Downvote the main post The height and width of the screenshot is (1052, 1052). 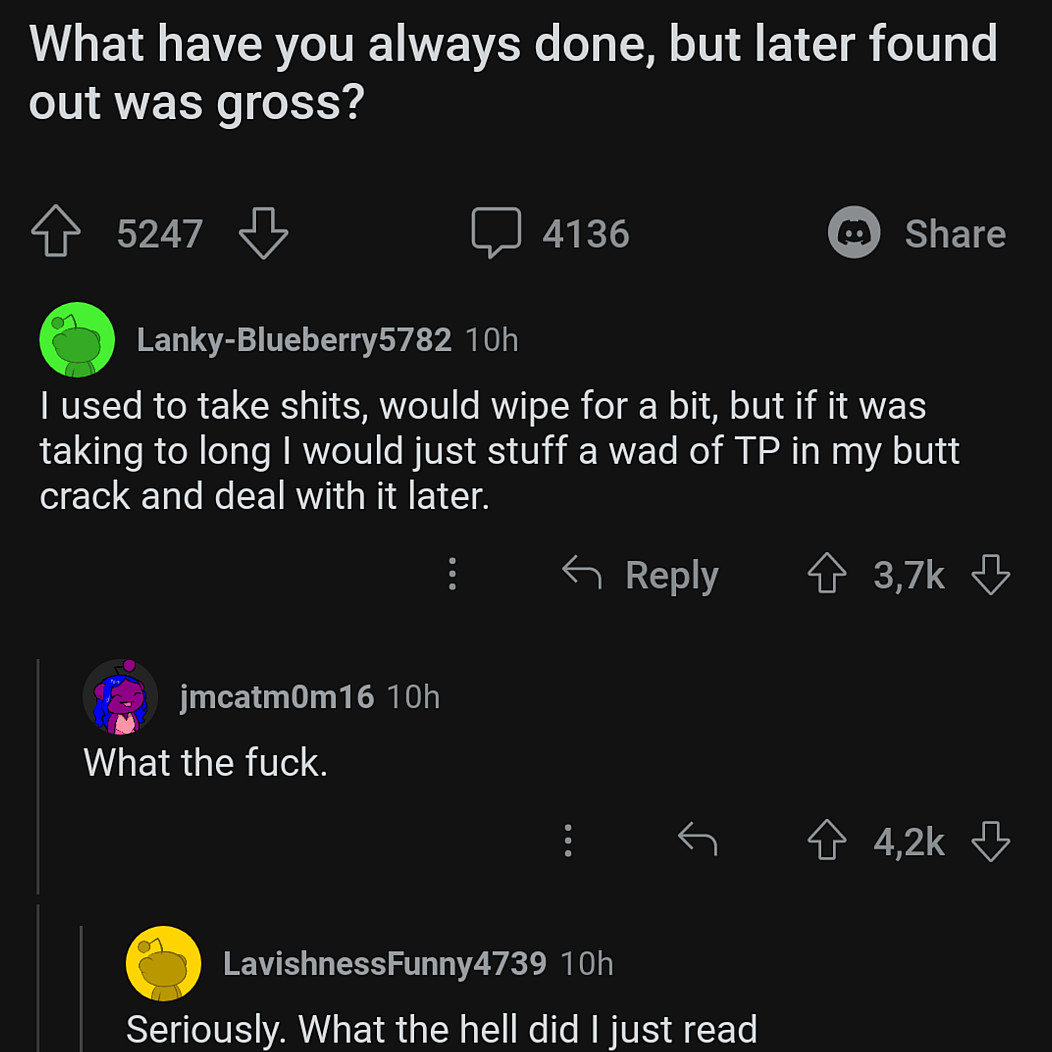(263, 233)
